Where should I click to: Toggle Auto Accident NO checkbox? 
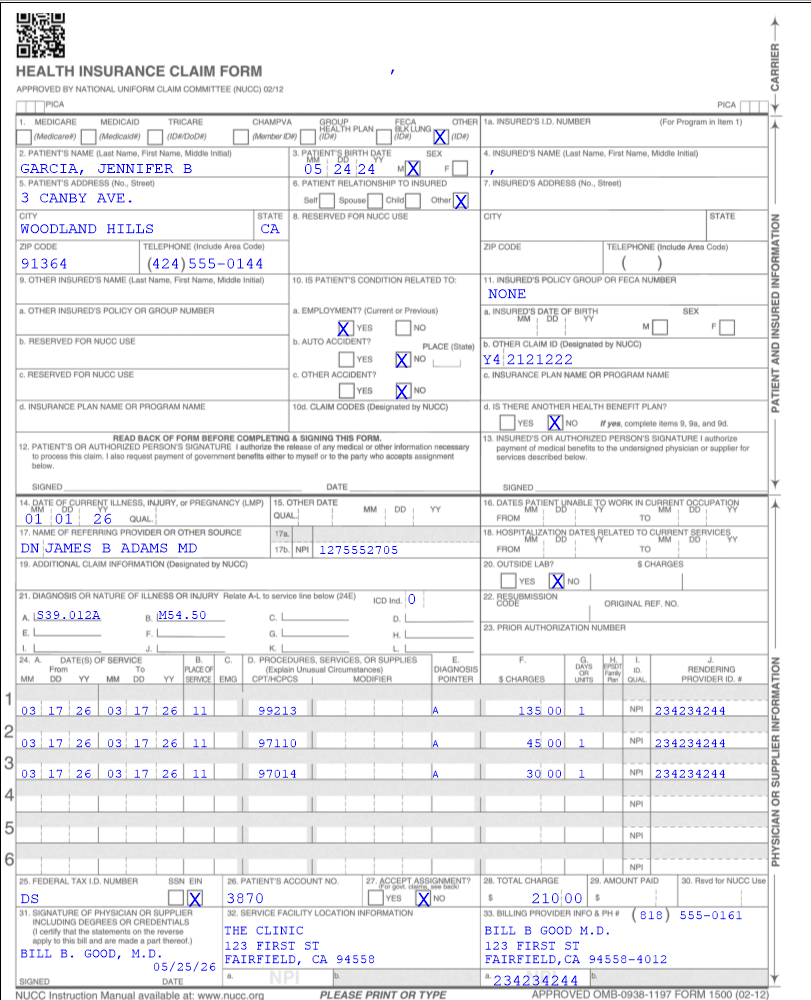(x=403, y=360)
